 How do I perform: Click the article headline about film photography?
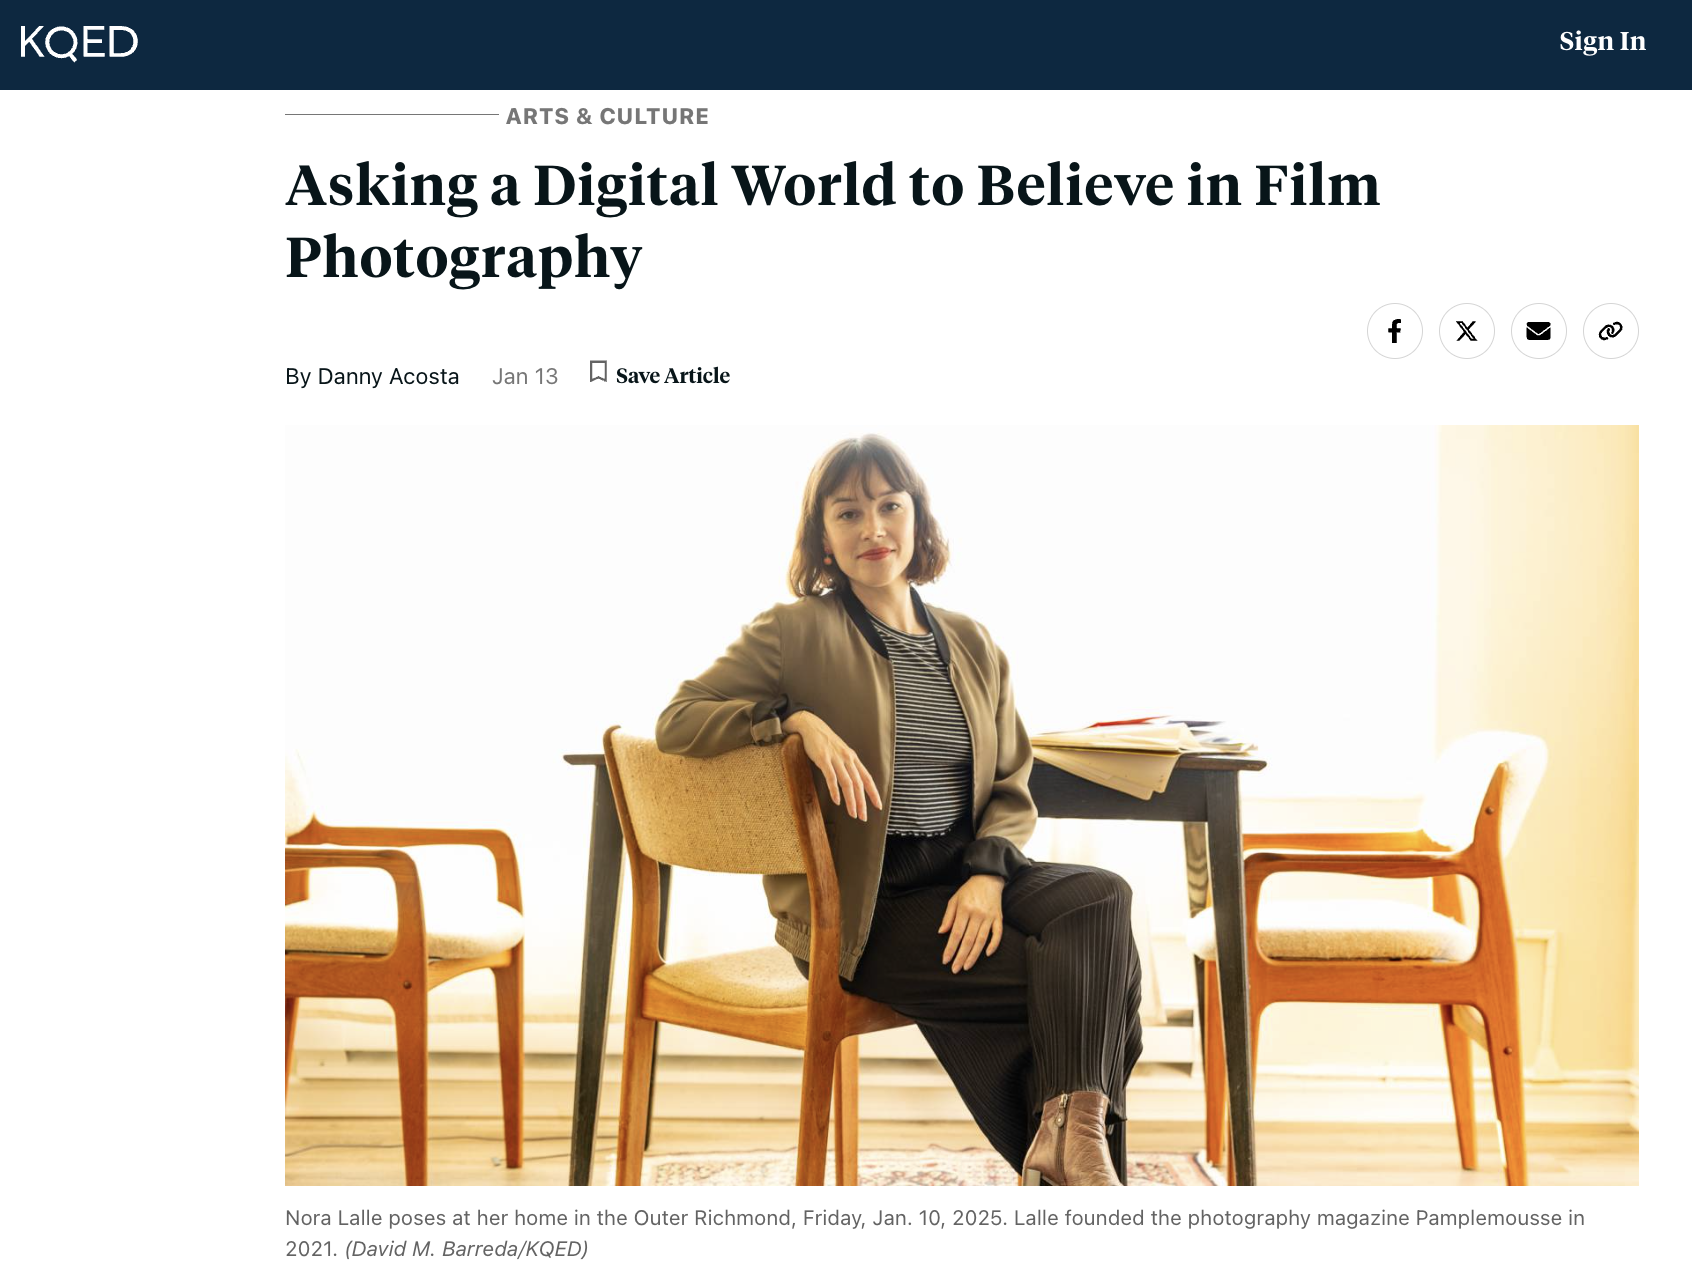(x=832, y=221)
